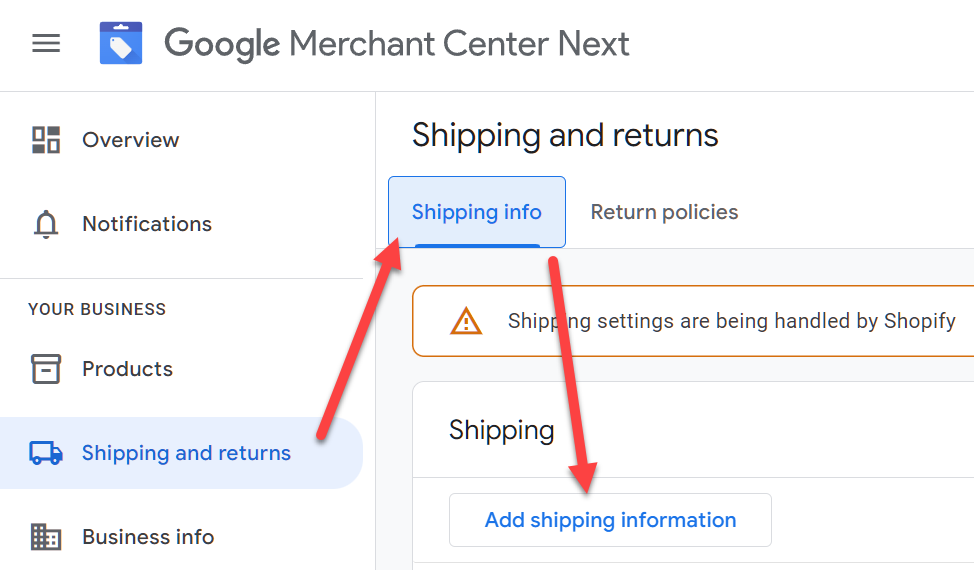Switch to the Shipping info tab
974x570 pixels.
(x=476, y=212)
